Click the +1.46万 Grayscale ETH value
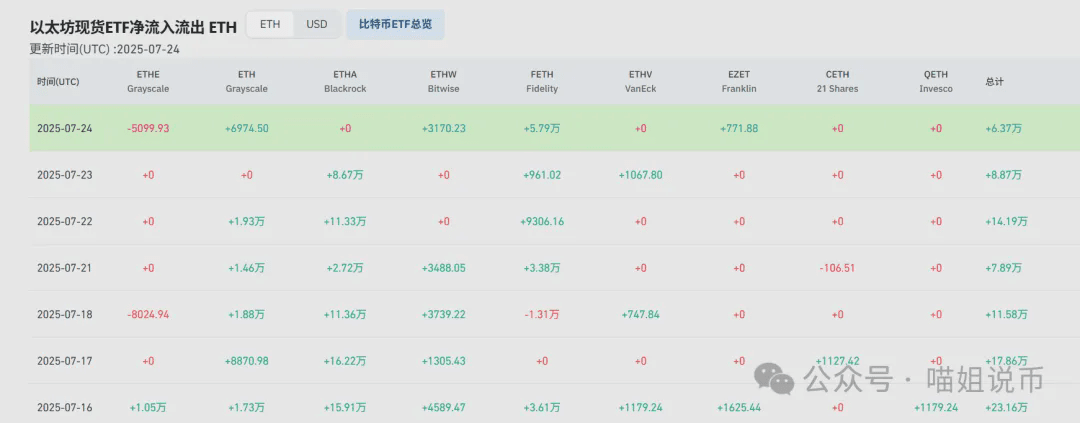This screenshot has height=423, width=1080. [247, 268]
